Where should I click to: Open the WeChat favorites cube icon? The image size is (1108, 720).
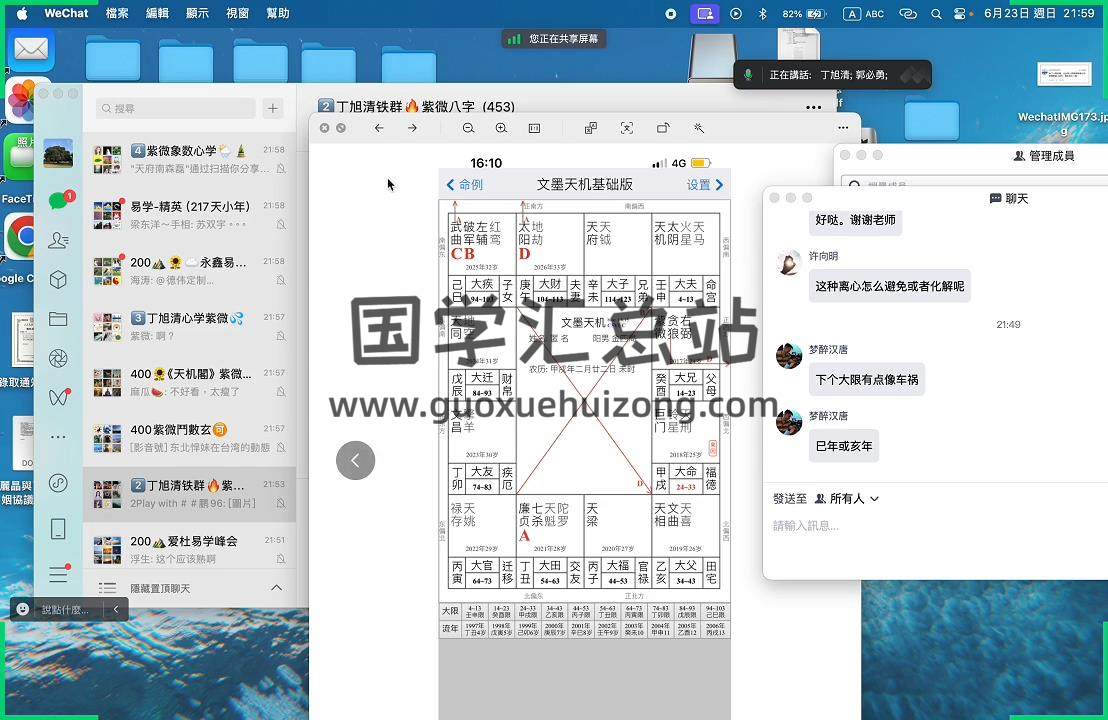58,280
